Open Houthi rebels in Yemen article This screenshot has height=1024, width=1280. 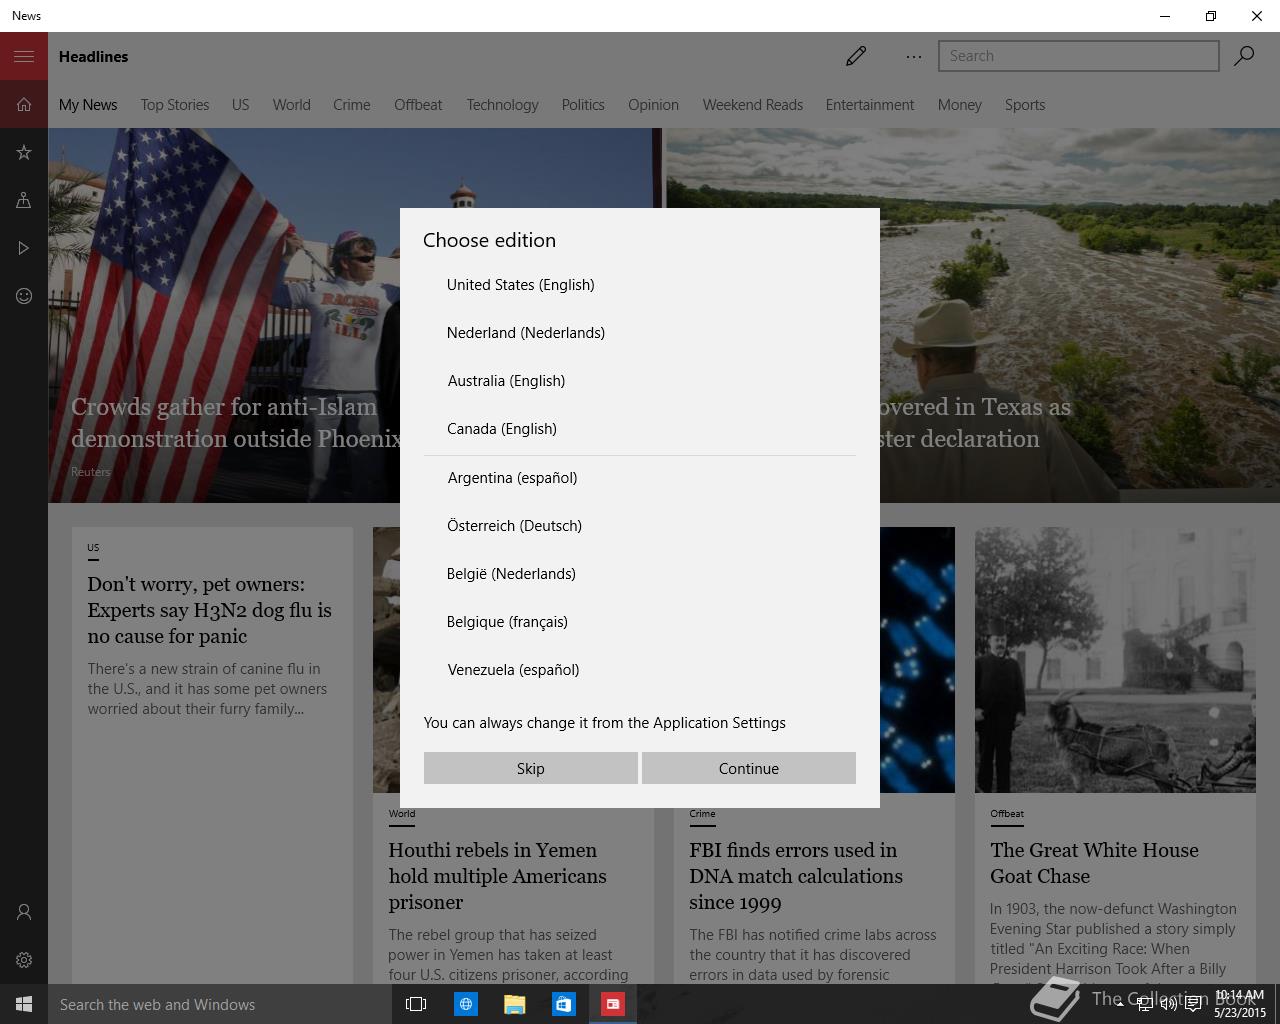pyautogui.click(x=497, y=876)
